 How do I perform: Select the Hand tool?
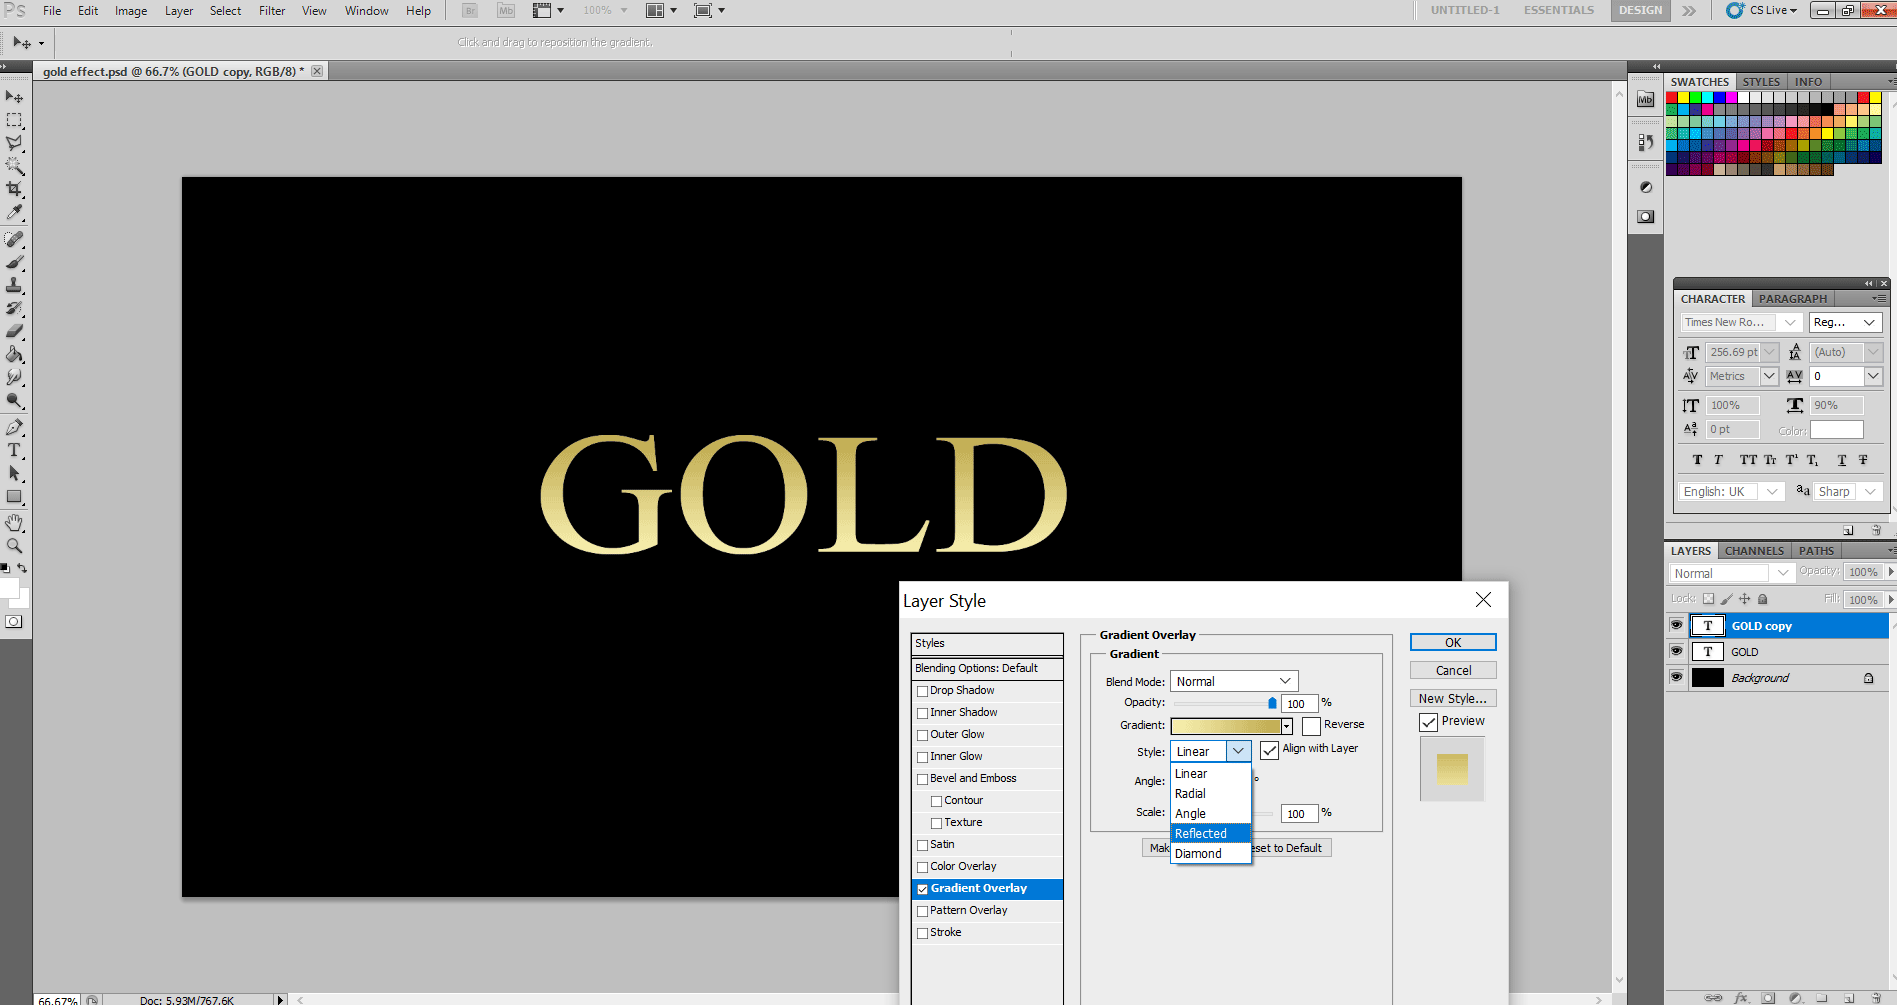(14, 521)
